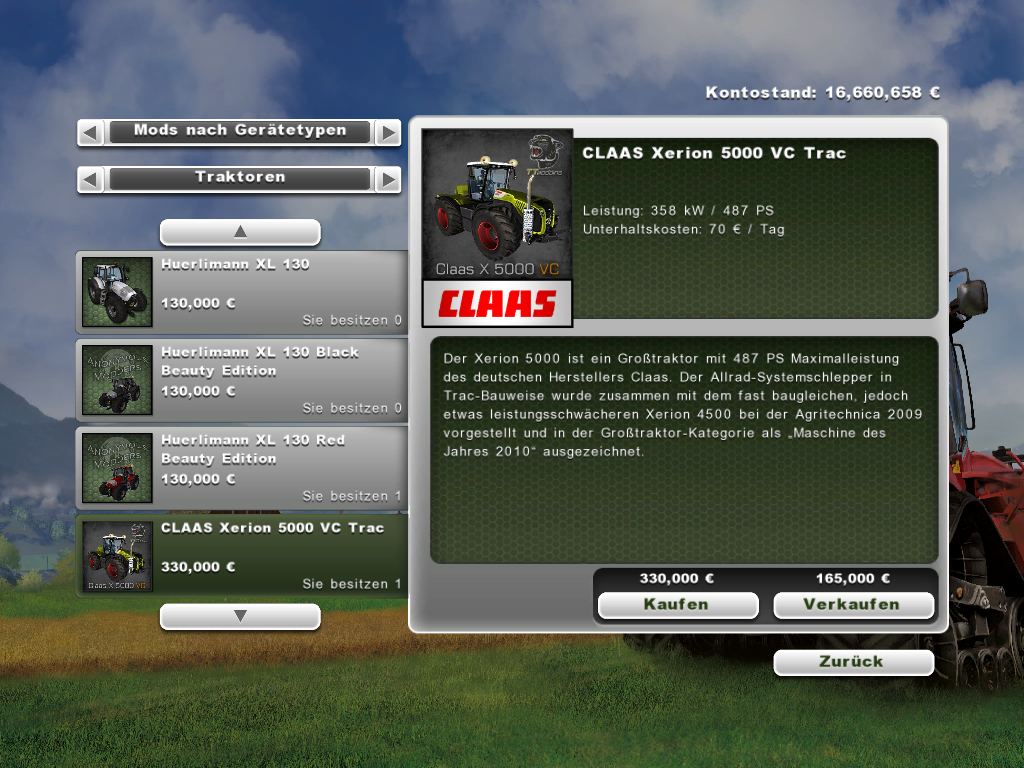Click the Huerlimann XL 130 name text
Viewport: 1024px width, 768px height.
coord(235,264)
